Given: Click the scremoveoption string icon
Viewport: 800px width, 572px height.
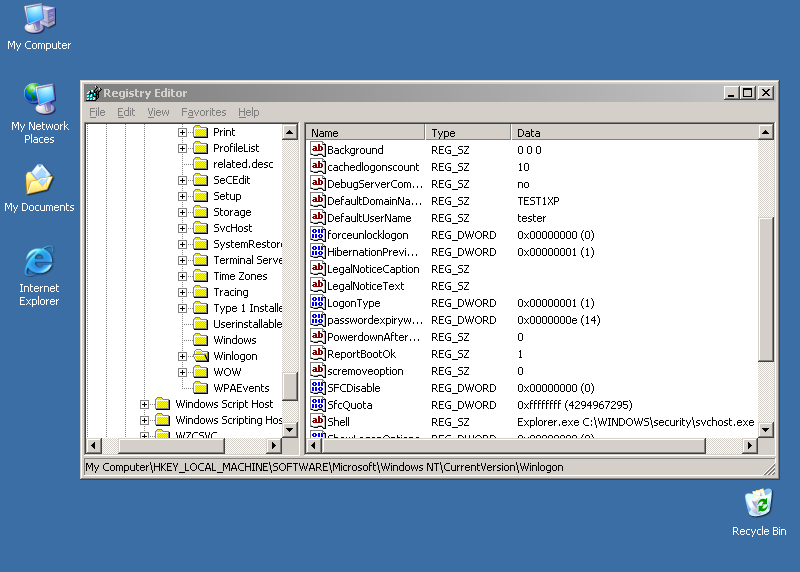Looking at the screenshot, I should click(317, 370).
